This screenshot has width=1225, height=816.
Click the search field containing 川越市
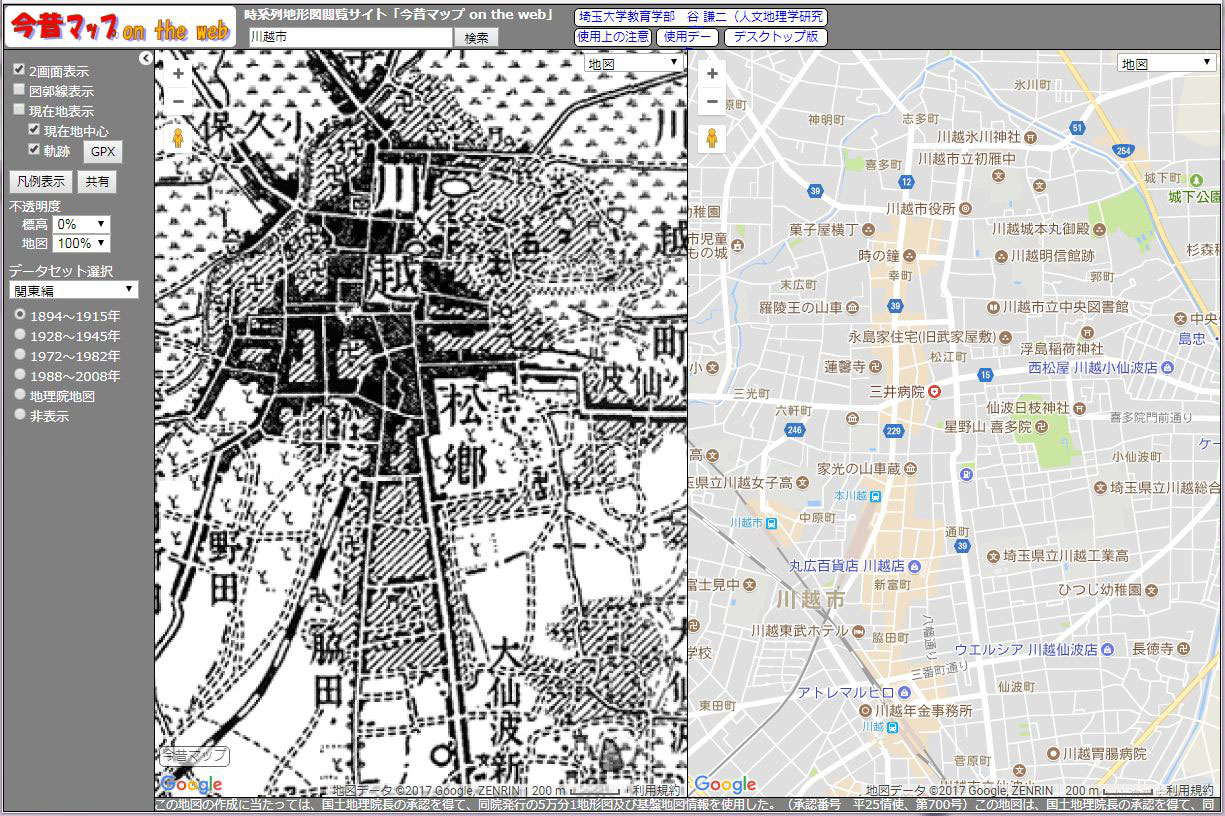pyautogui.click(x=350, y=37)
